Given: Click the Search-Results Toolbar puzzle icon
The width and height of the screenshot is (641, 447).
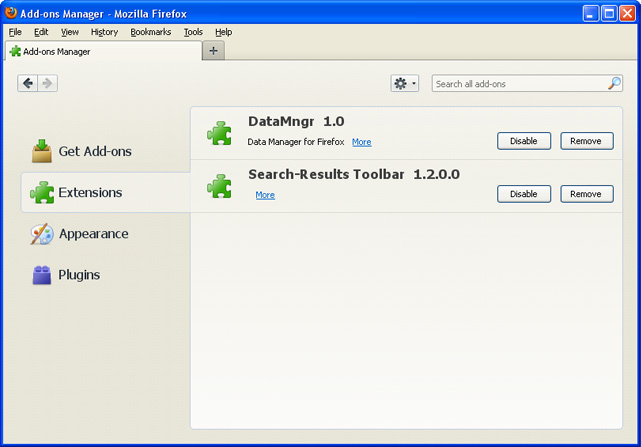Looking at the screenshot, I should (219, 186).
